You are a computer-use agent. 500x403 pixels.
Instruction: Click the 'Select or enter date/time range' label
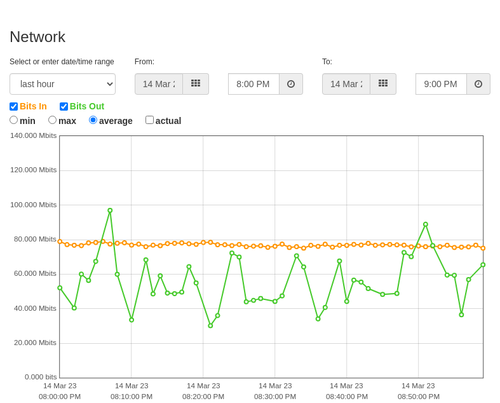[x=62, y=62]
